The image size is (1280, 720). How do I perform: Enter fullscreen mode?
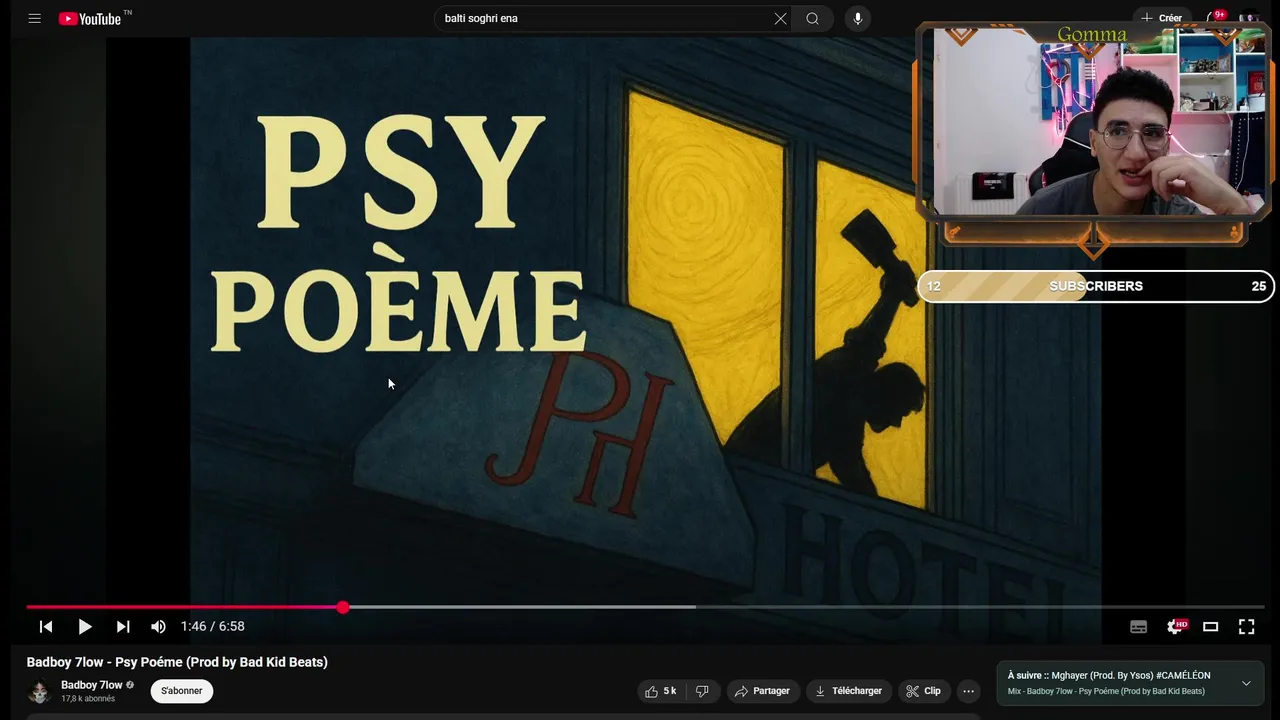(1246, 627)
